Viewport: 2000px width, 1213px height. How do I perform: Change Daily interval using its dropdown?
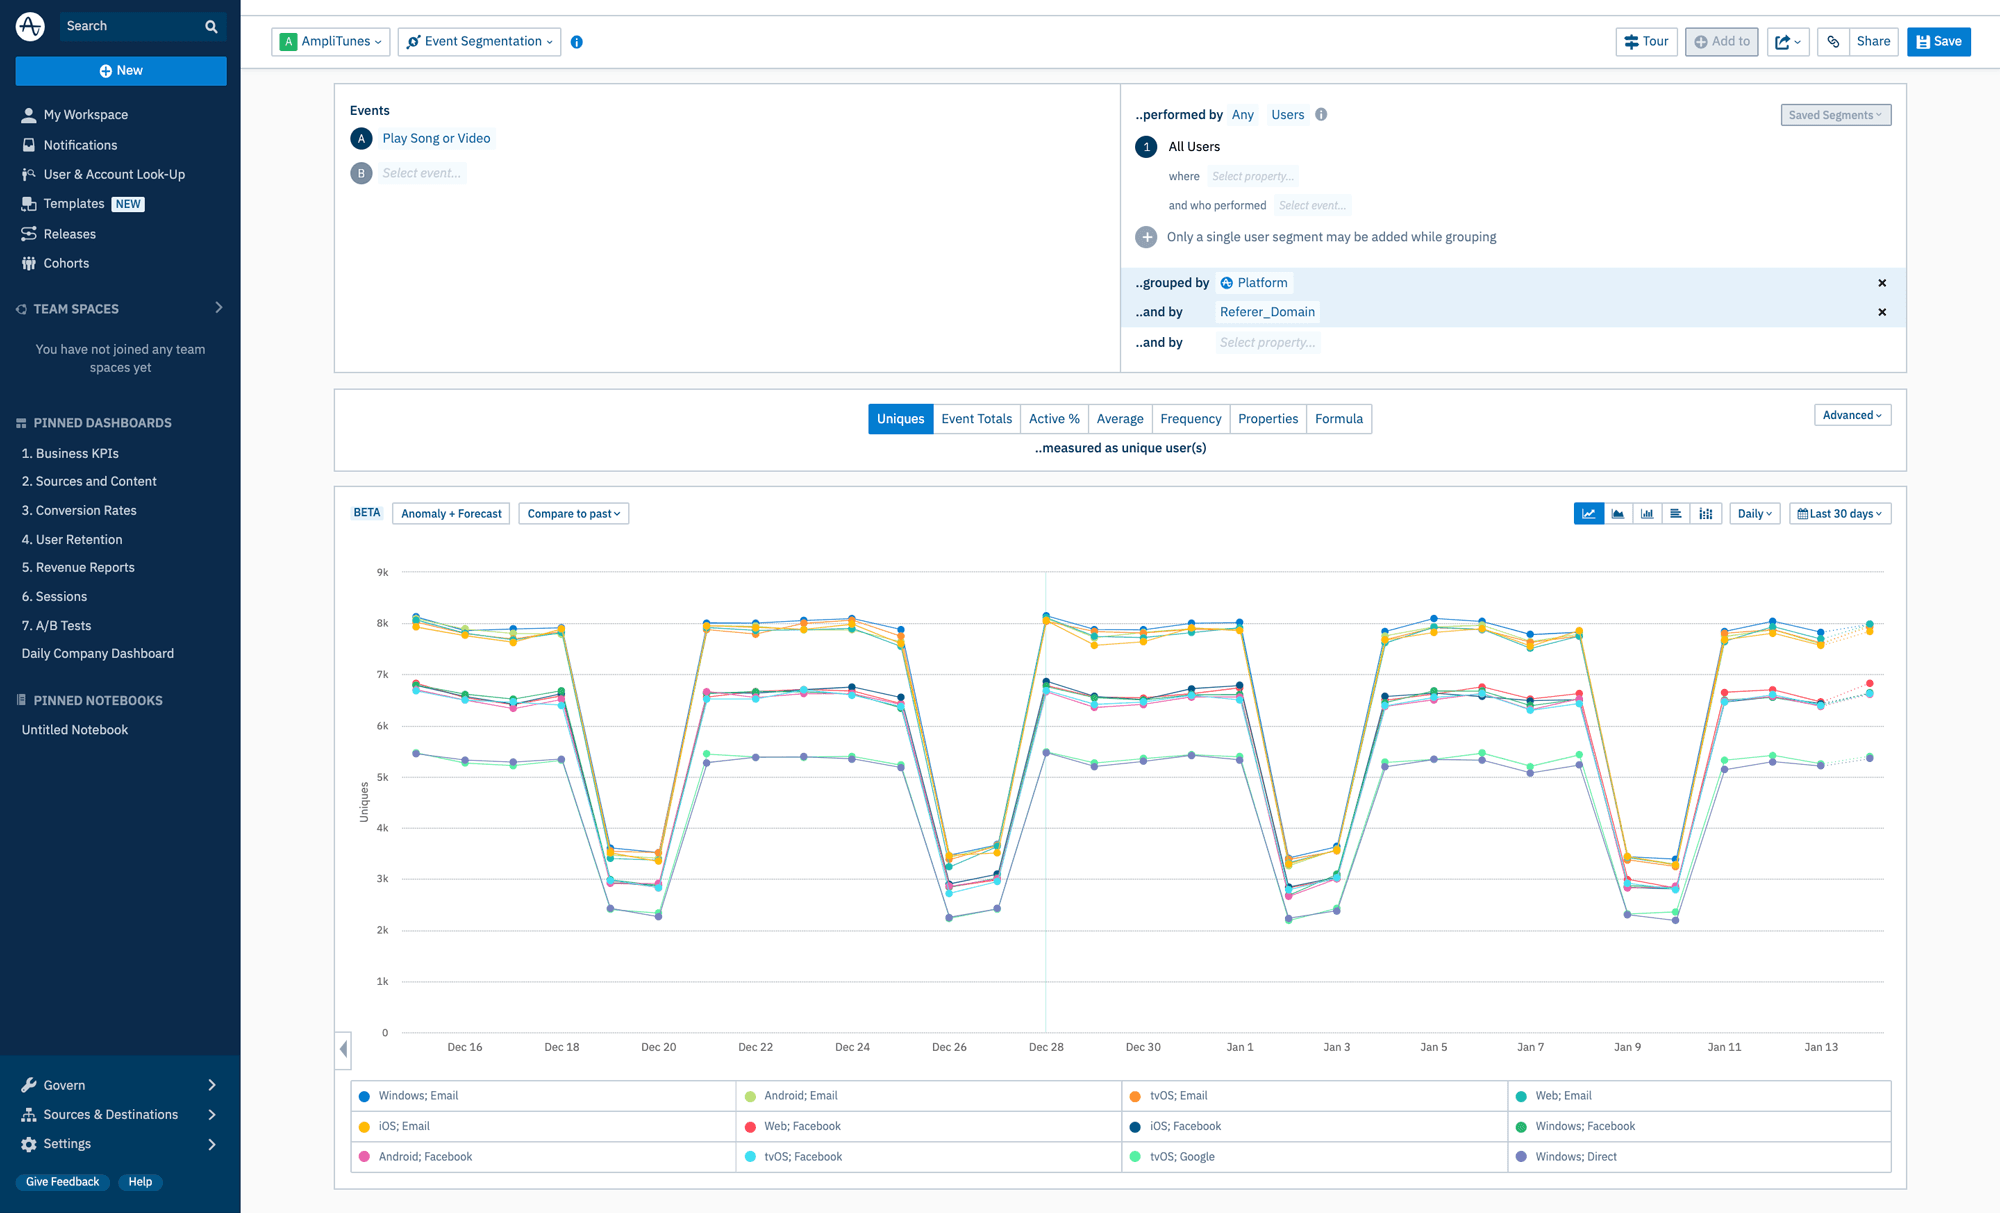click(x=1754, y=513)
